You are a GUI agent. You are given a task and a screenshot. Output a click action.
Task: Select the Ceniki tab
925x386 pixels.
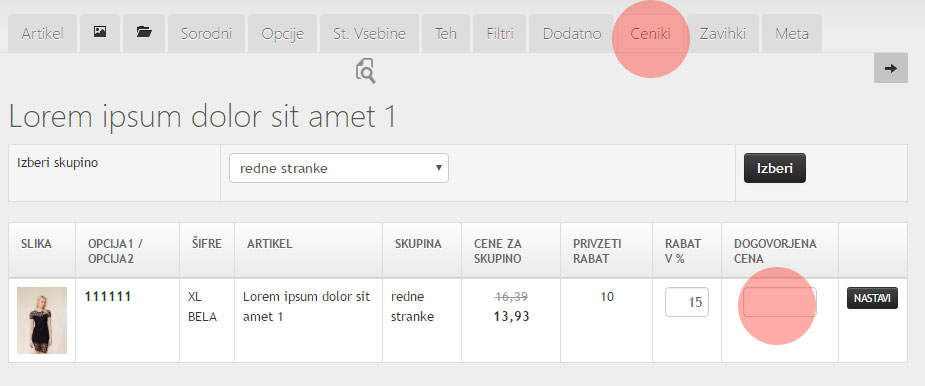tap(650, 33)
